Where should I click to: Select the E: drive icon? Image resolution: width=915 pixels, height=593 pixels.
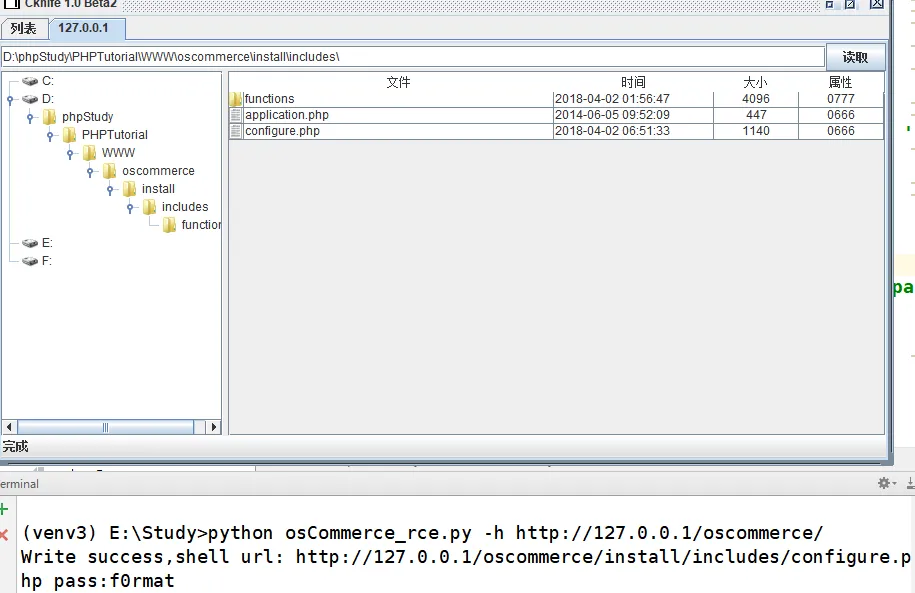(x=30, y=243)
